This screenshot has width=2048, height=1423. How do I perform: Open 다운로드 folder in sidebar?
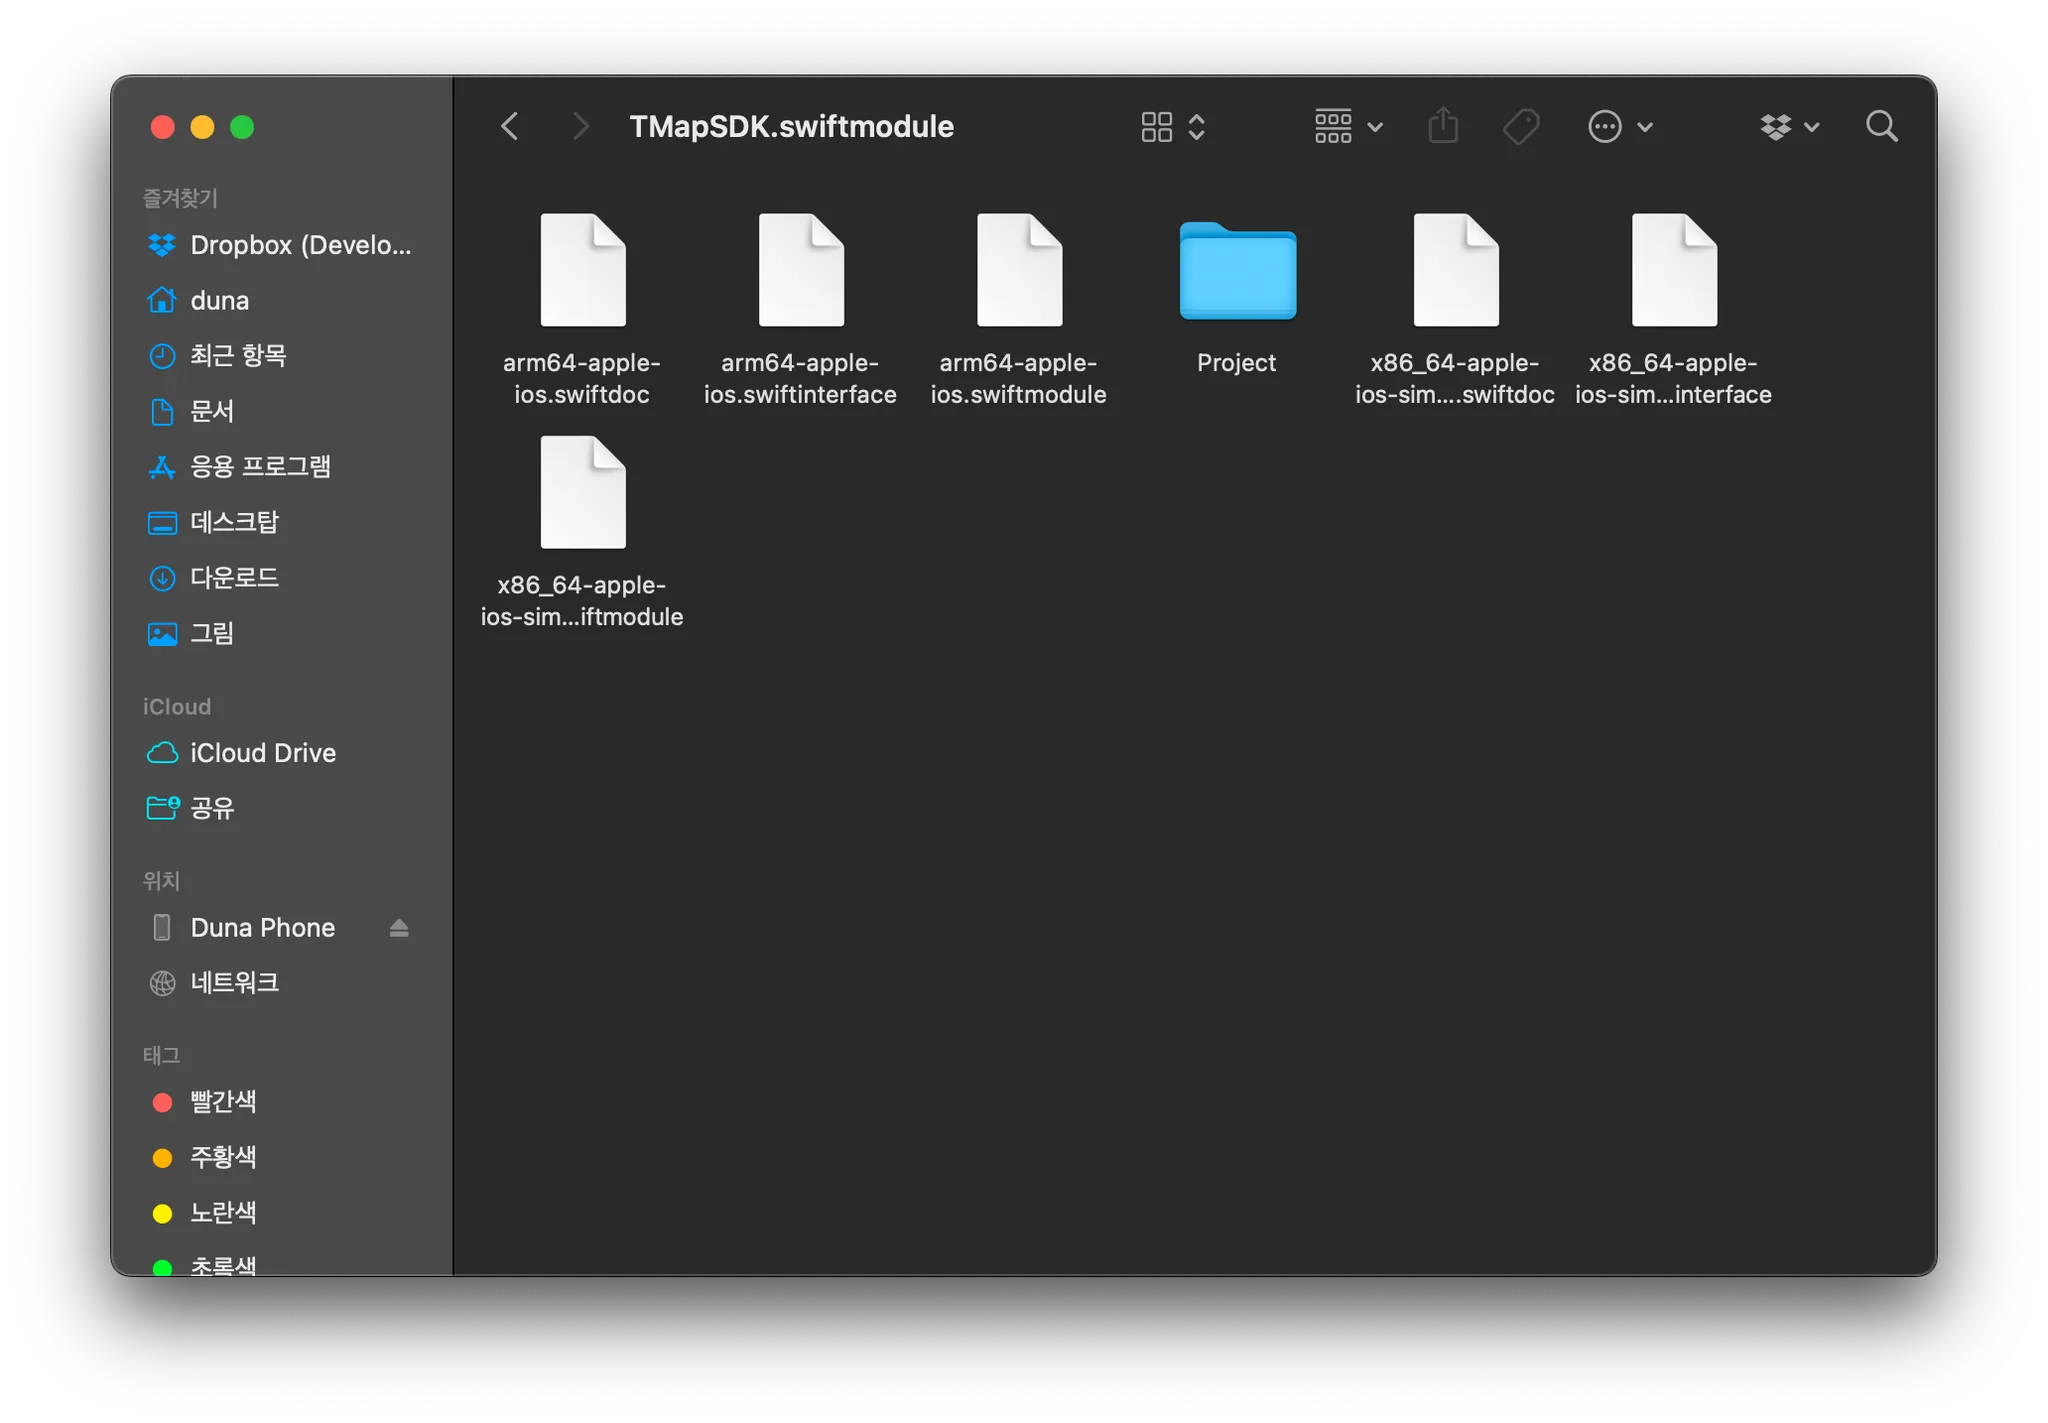234,578
